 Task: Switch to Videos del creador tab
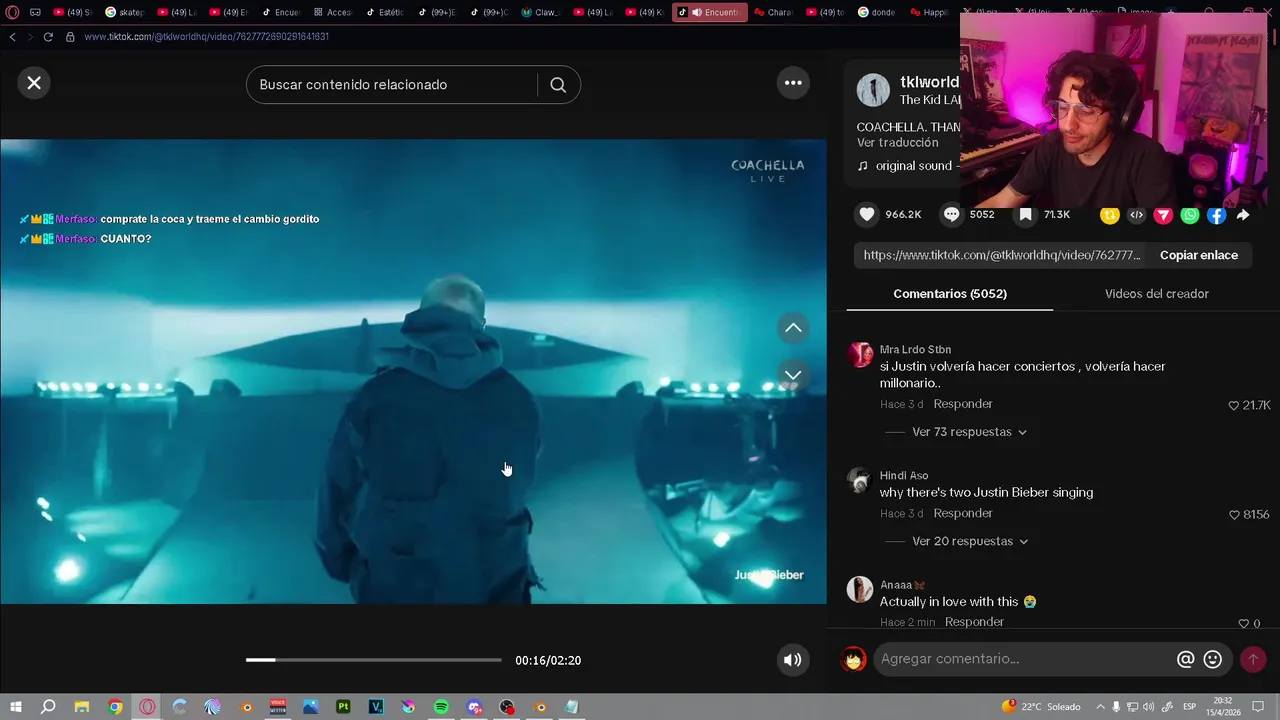(1157, 294)
